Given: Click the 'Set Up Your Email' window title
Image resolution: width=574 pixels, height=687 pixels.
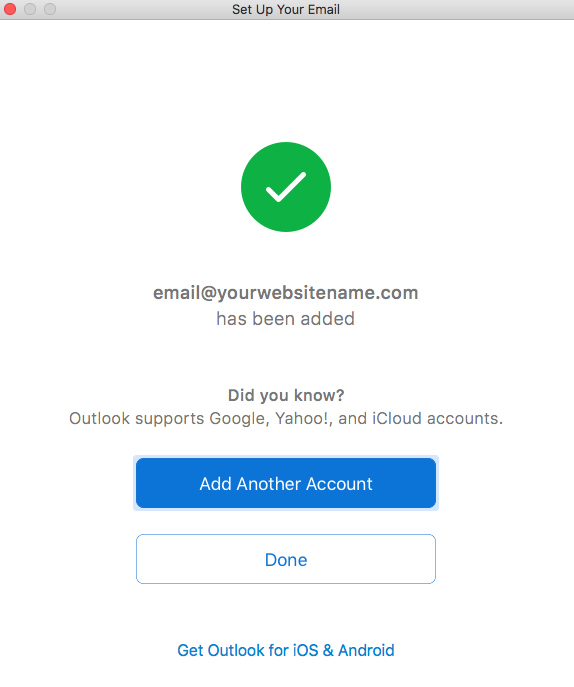Looking at the screenshot, I should 286,9.
